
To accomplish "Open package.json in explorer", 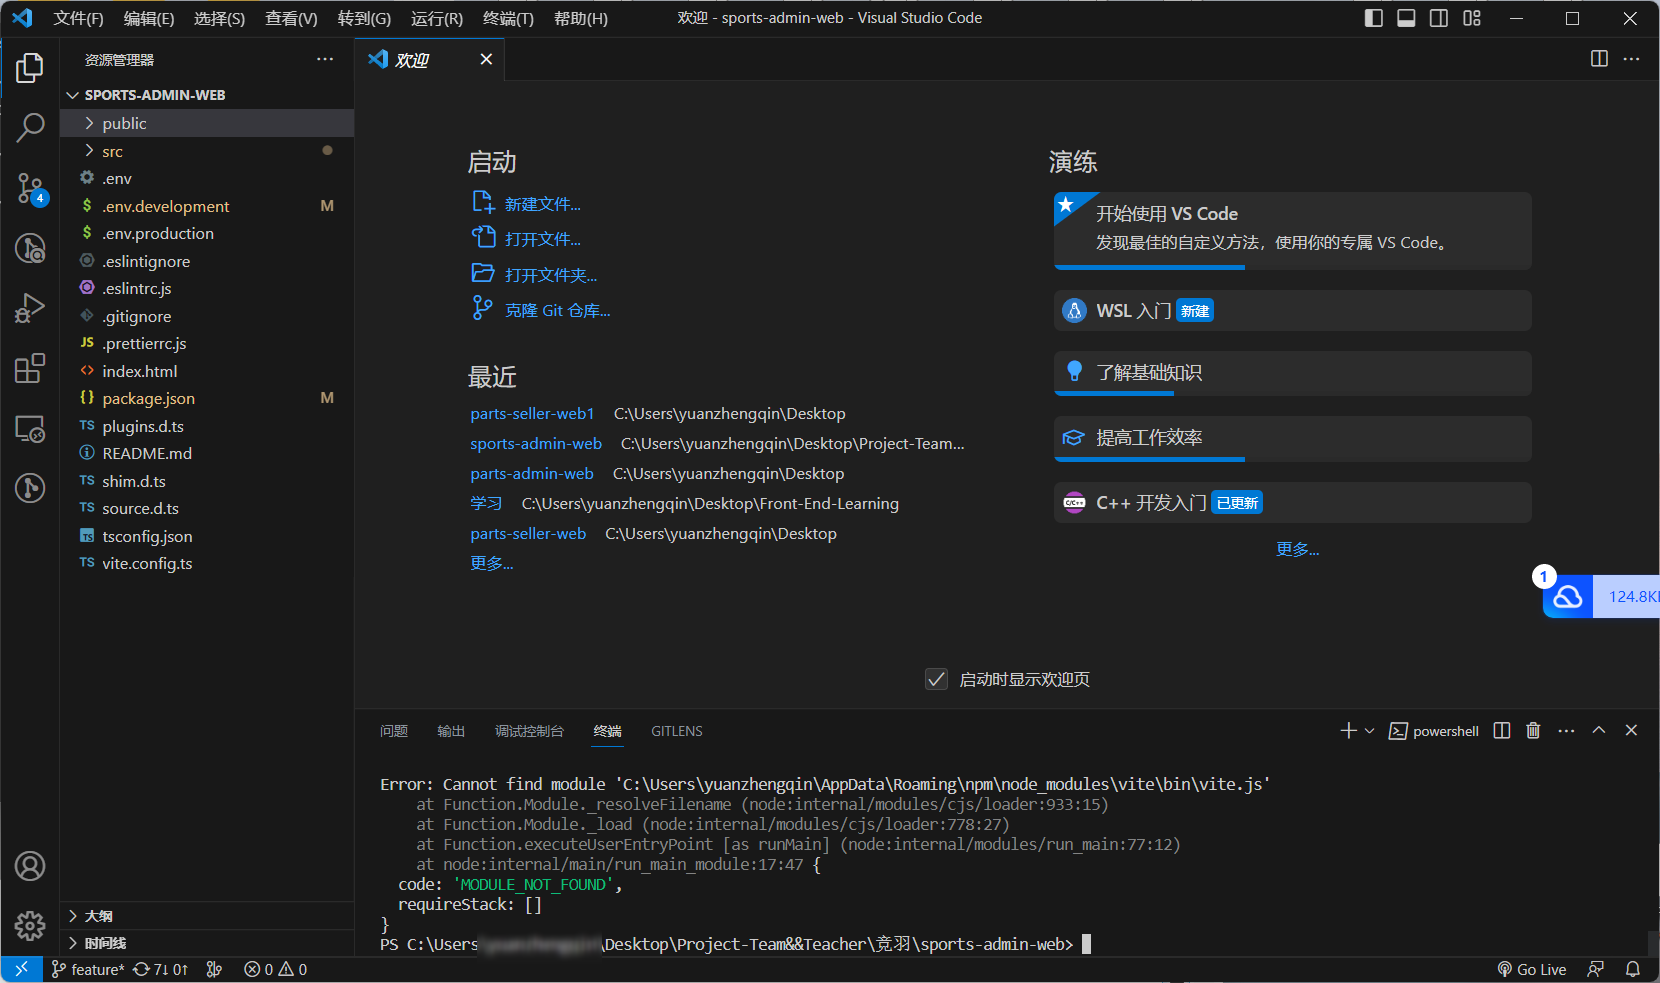I will point(207,398).
